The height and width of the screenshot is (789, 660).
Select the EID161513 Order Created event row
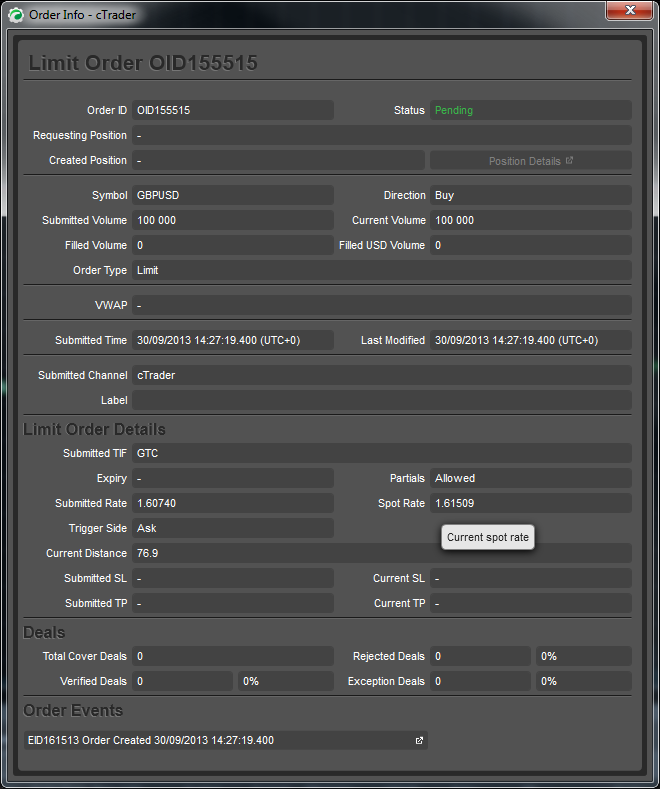226,741
